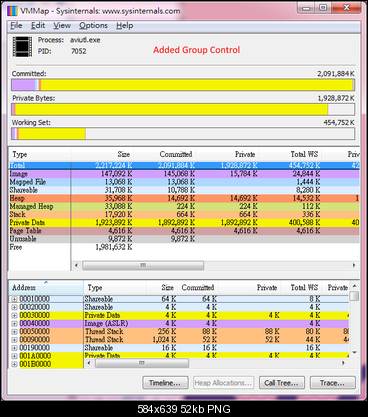The height and width of the screenshot is (417, 368).
Task: Click the Timeline... button
Action: (165, 383)
